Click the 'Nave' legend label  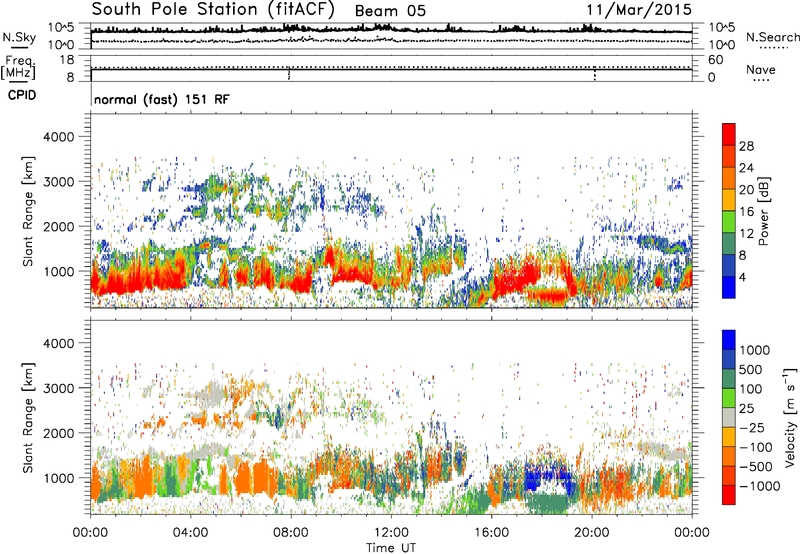pos(761,69)
